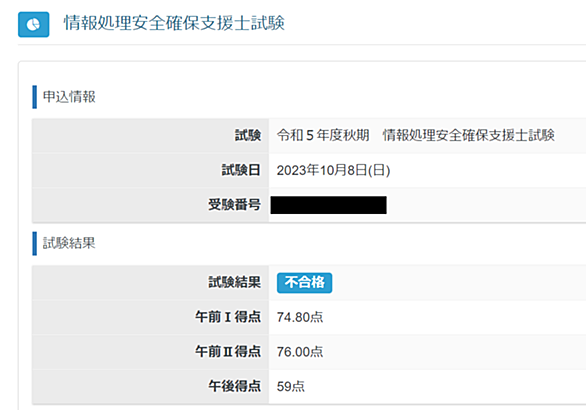Click the 試験 row label in 申込情報
The image size is (586, 410).
point(248,135)
